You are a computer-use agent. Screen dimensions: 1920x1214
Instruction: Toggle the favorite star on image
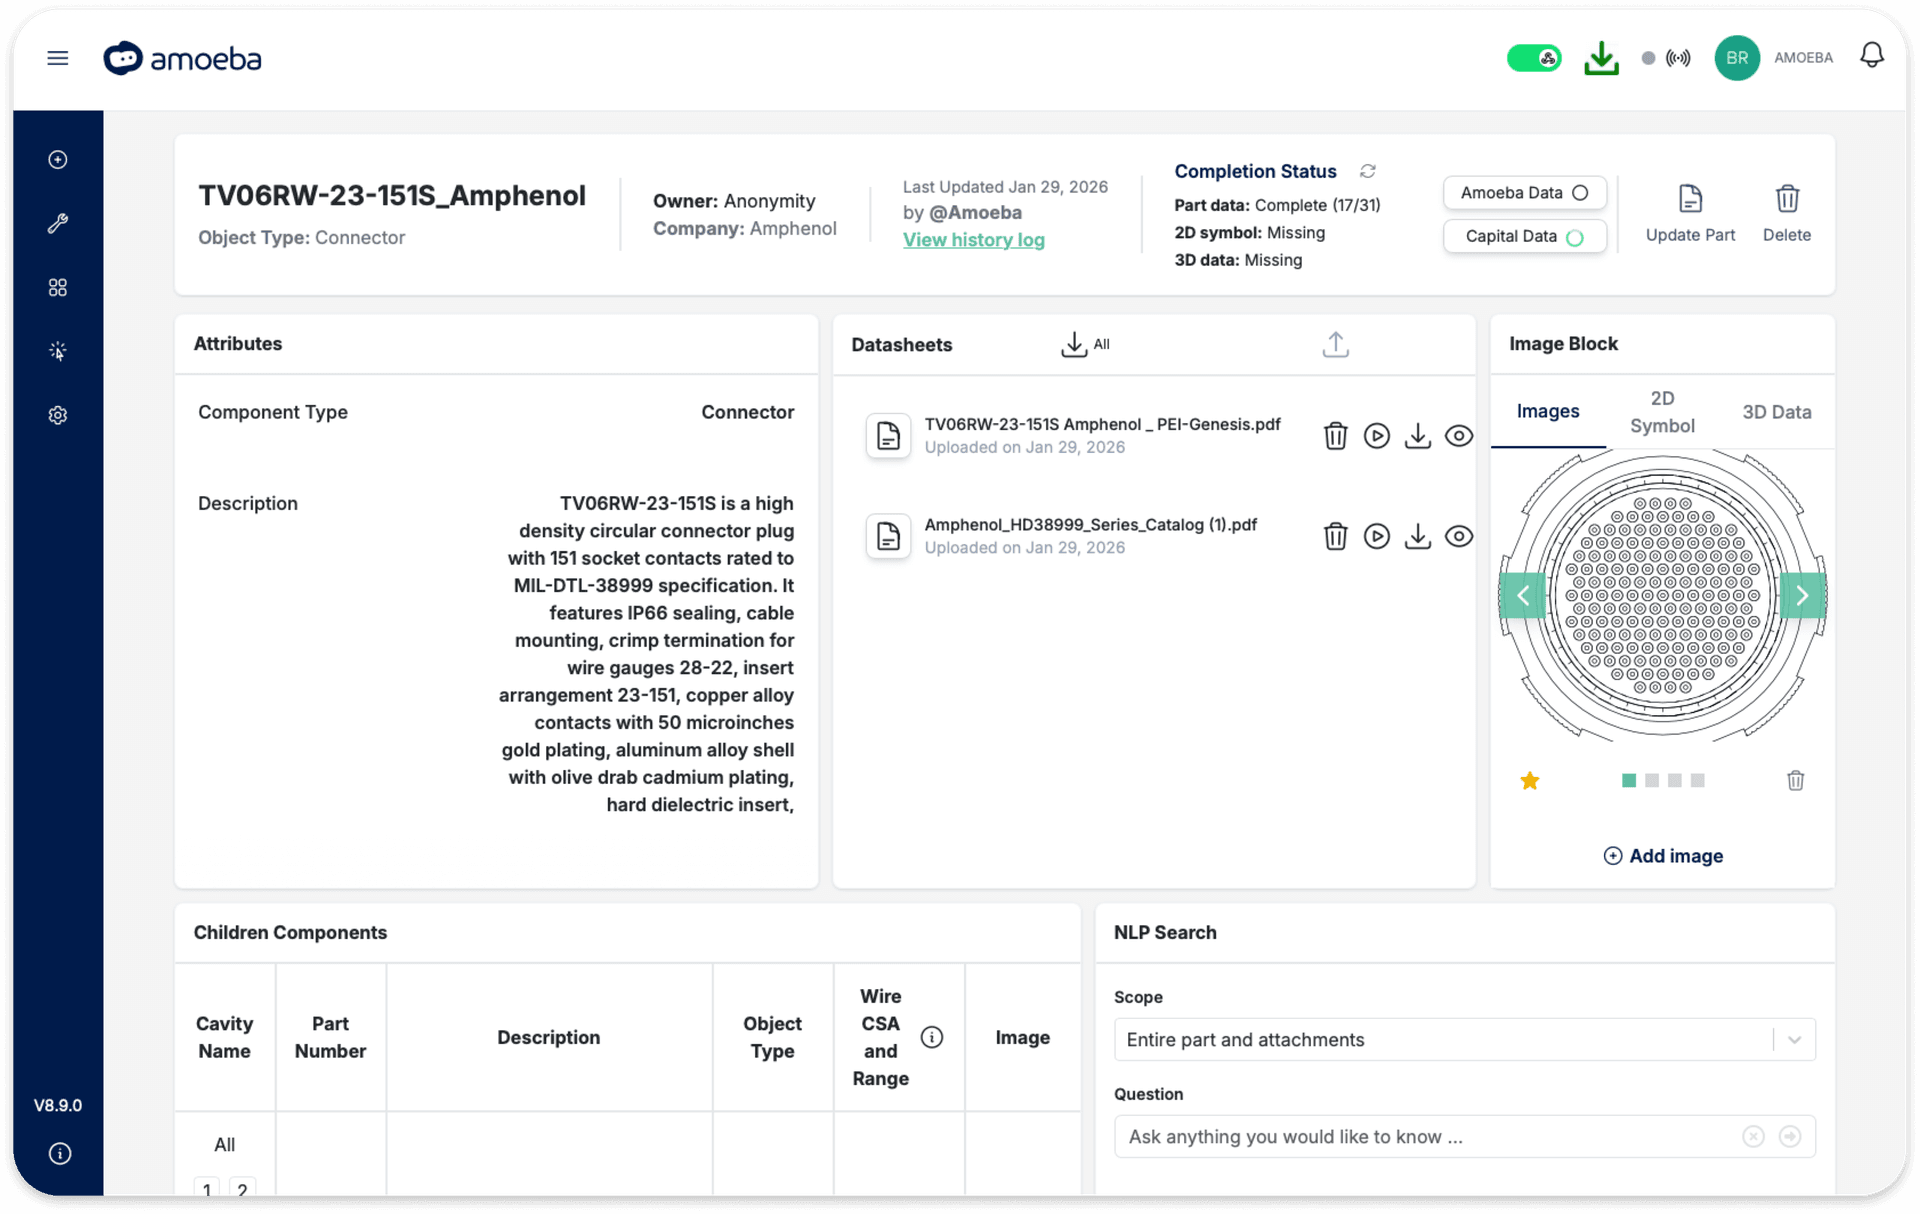[1529, 780]
